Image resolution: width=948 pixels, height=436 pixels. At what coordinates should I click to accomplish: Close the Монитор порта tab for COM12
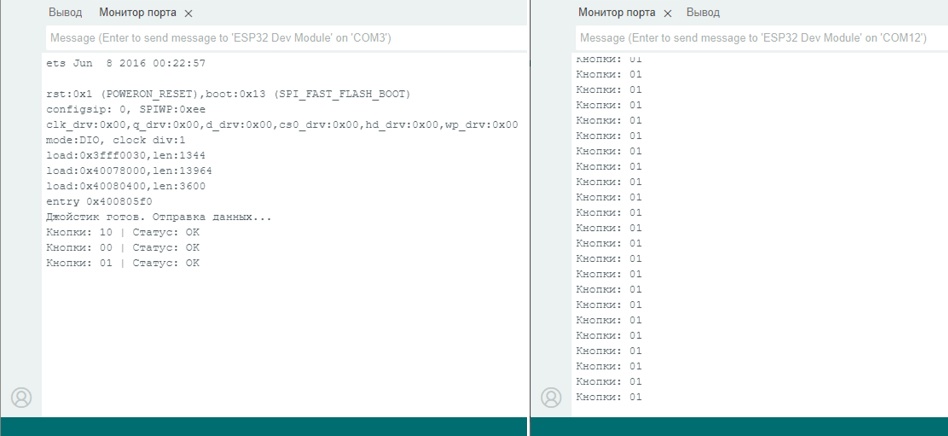pos(668,13)
